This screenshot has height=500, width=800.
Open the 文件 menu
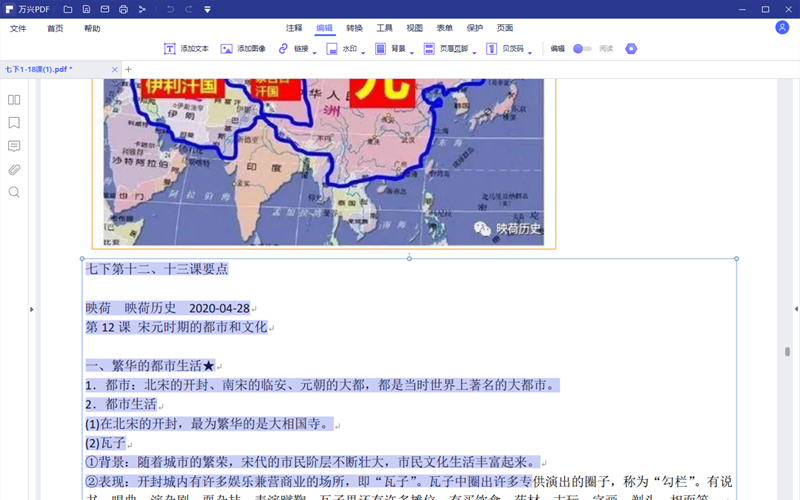point(18,28)
